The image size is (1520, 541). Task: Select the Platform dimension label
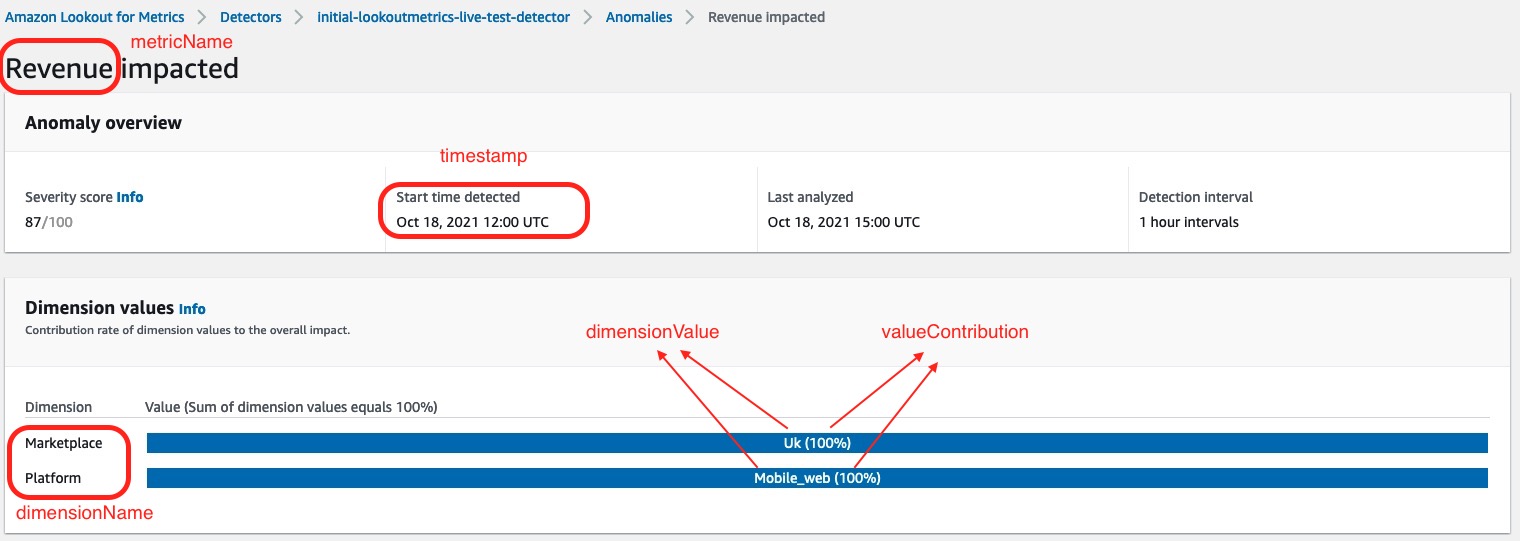53,478
